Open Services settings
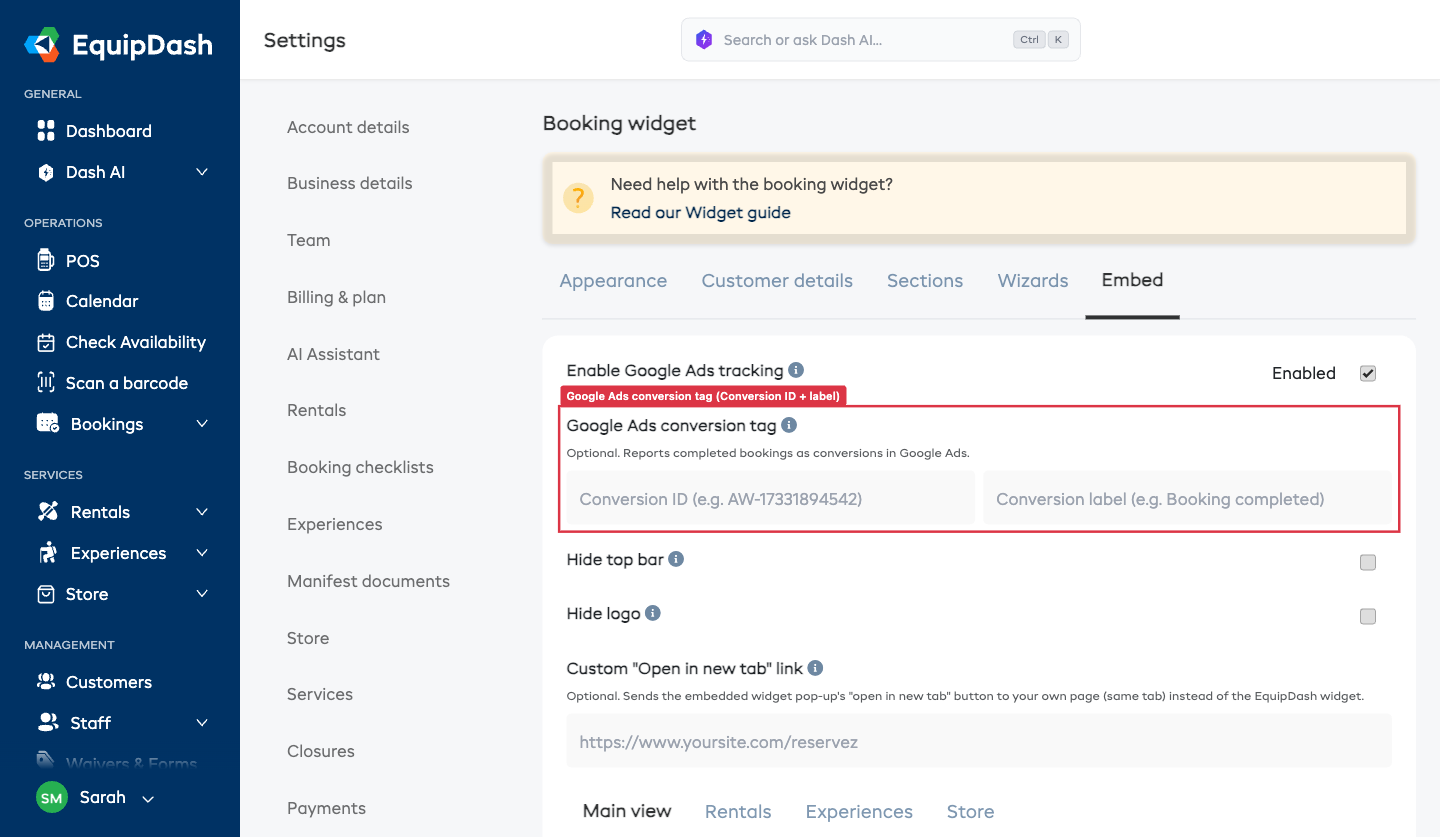 pyautogui.click(x=319, y=694)
